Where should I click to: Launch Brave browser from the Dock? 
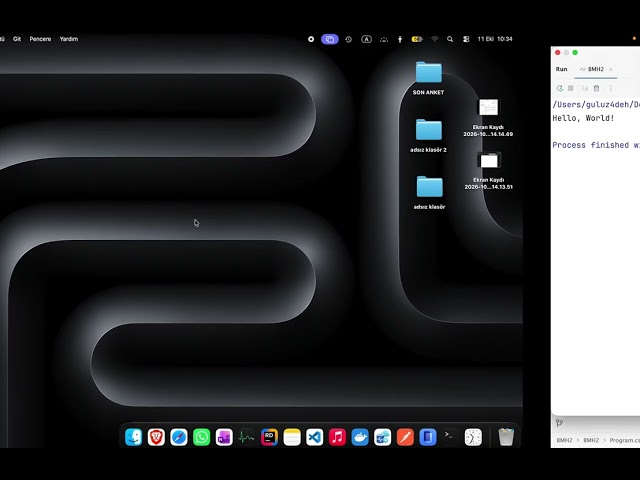[x=156, y=437]
